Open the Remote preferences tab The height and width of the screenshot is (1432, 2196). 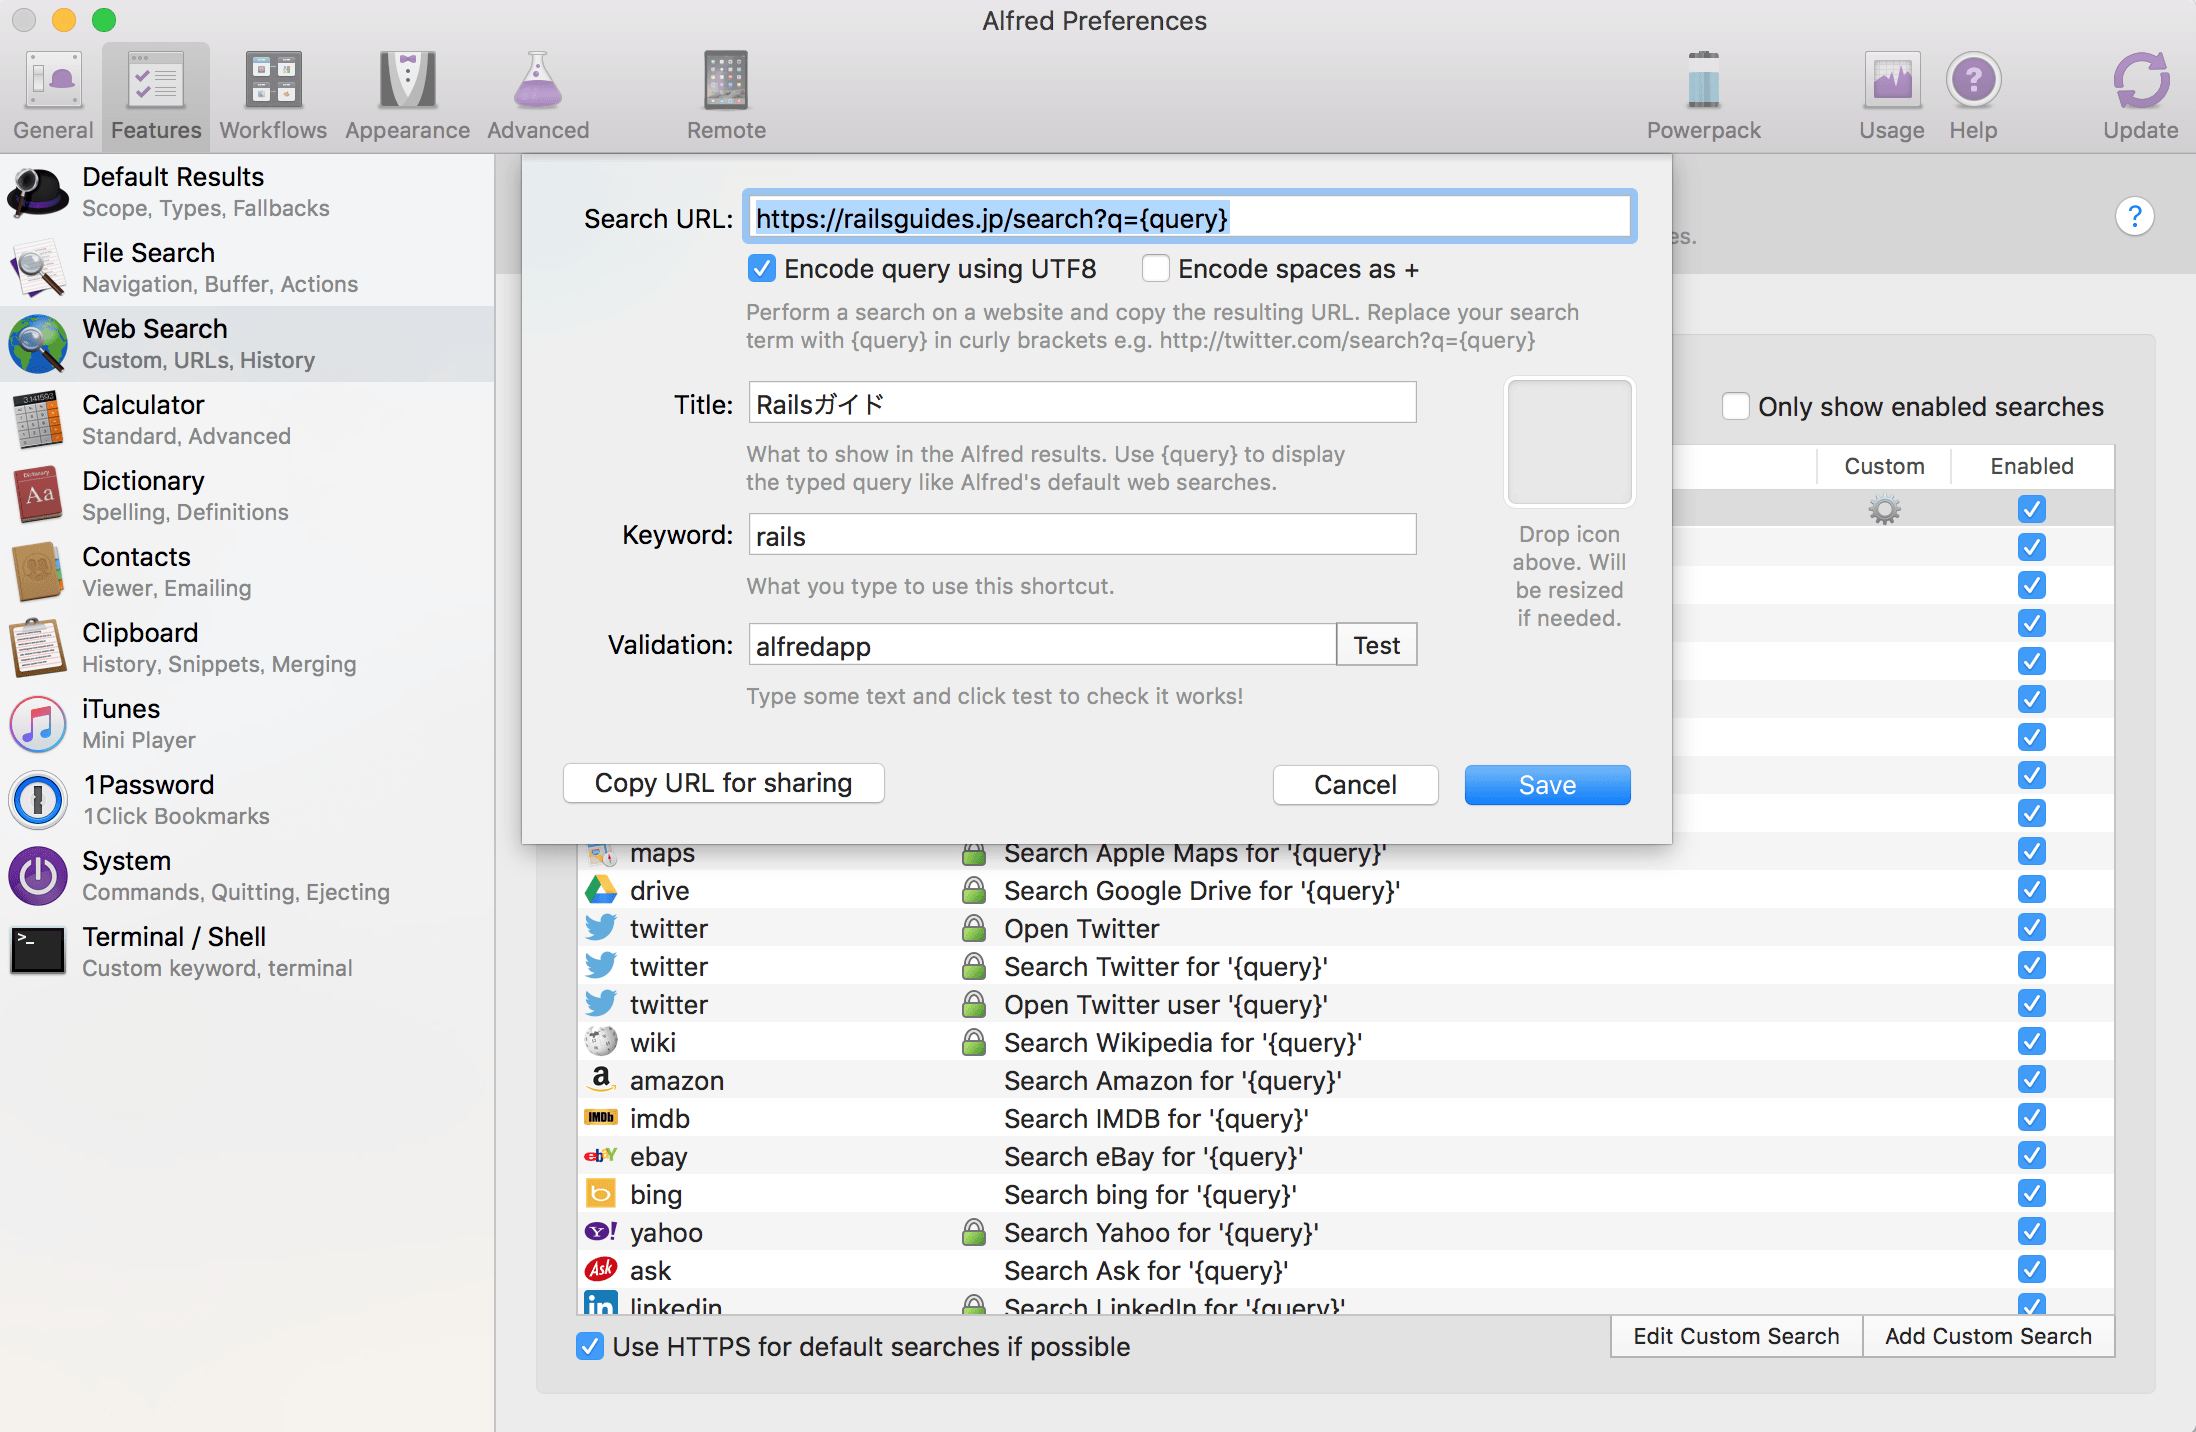pos(726,96)
